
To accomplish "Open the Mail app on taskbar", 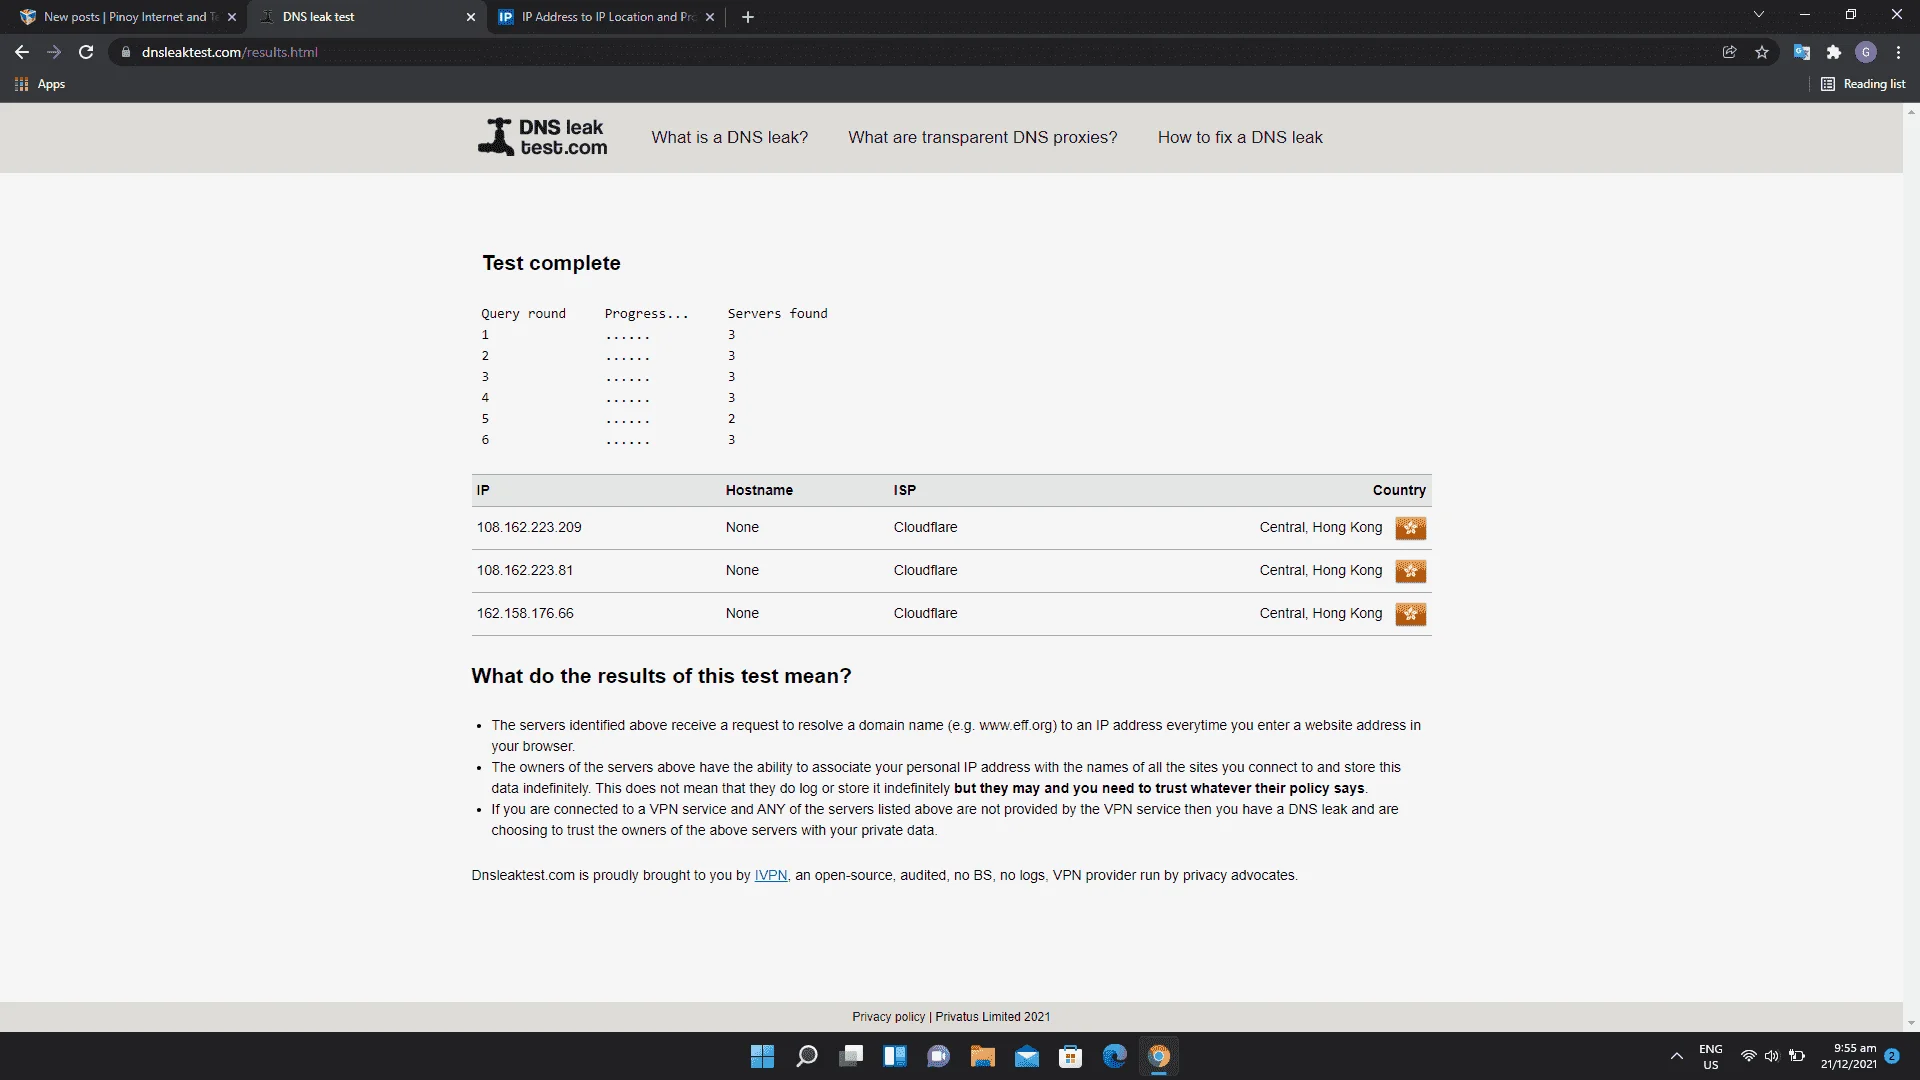I will 1026,1057.
